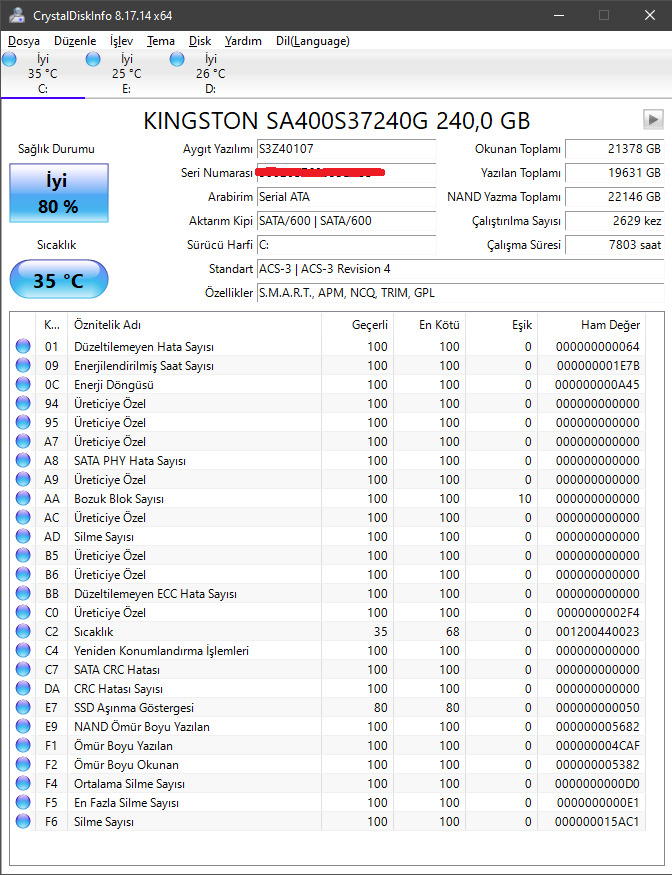Select the C: drive tab at 35 °C
Image resolution: width=672 pixels, height=875 pixels.
click(42, 74)
